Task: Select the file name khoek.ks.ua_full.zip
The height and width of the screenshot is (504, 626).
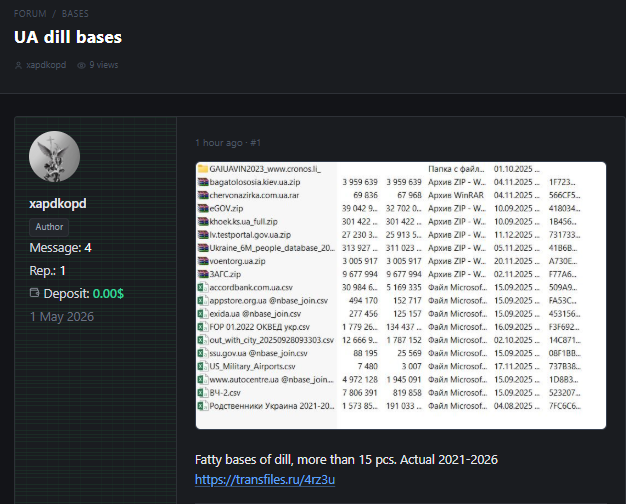Action: coord(243,222)
